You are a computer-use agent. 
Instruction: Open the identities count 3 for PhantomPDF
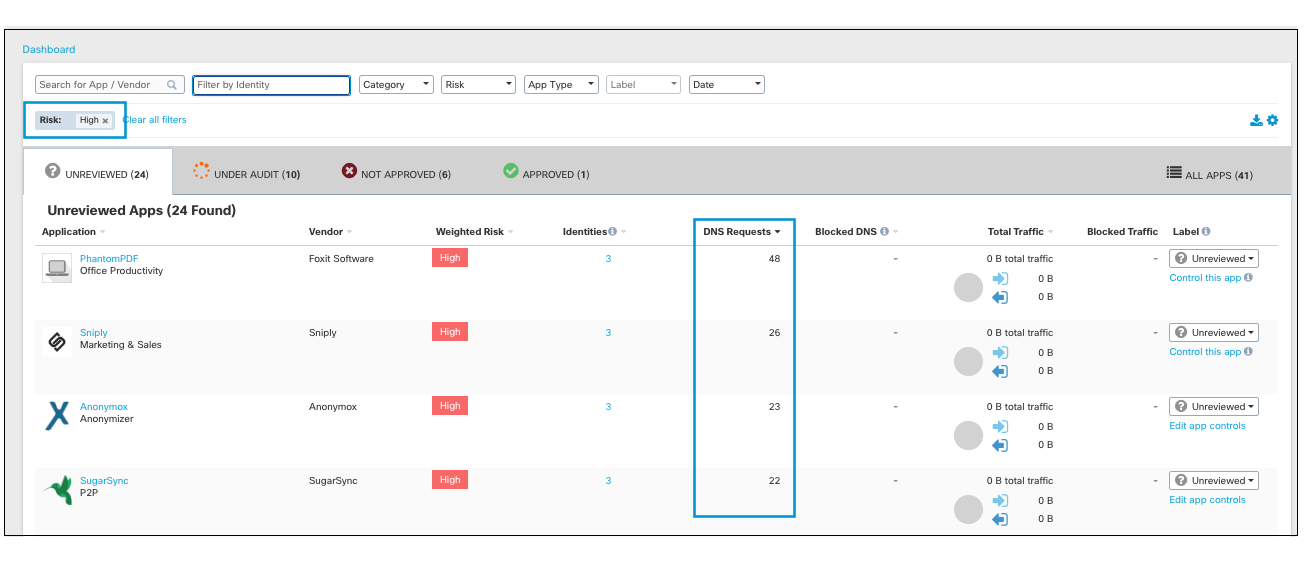coord(608,259)
